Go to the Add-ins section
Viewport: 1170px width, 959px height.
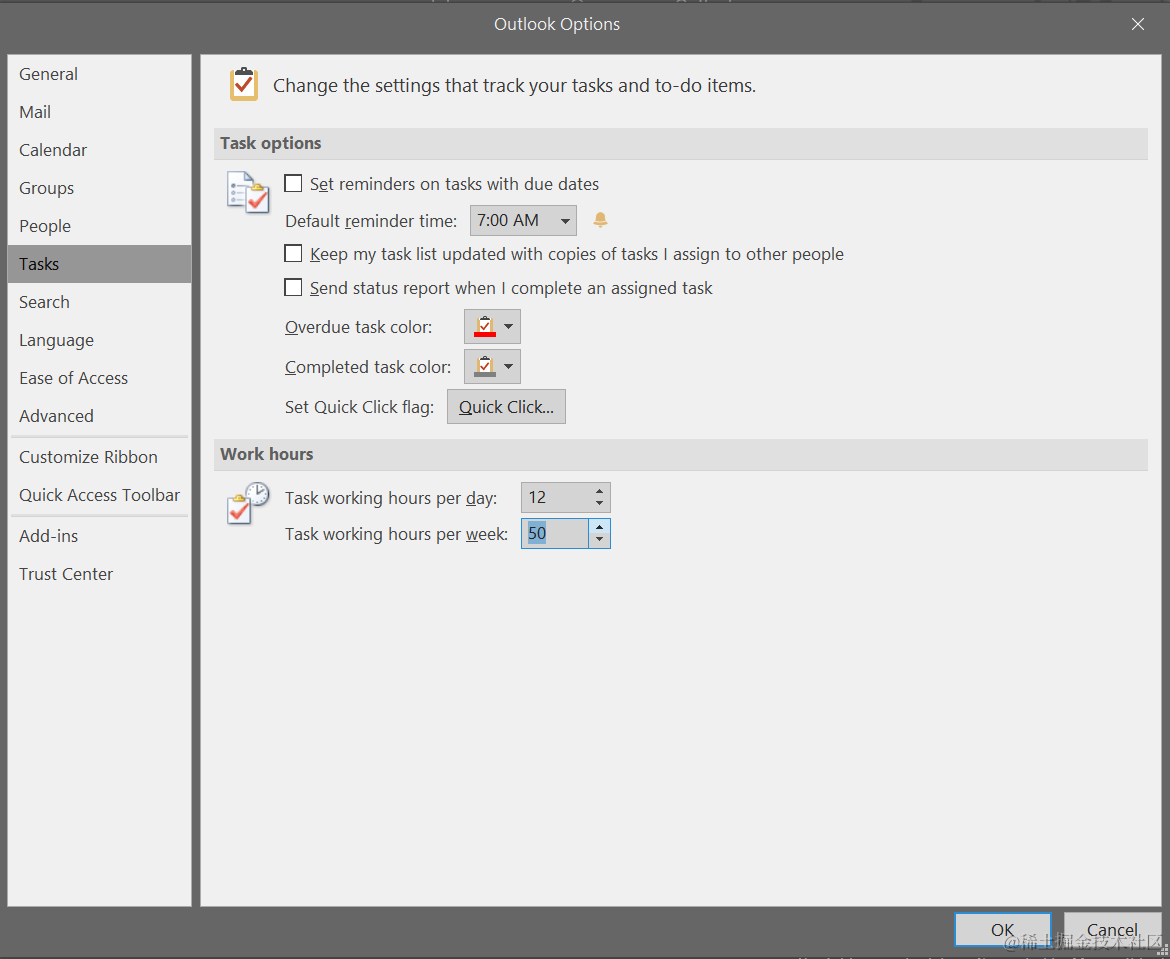point(48,535)
